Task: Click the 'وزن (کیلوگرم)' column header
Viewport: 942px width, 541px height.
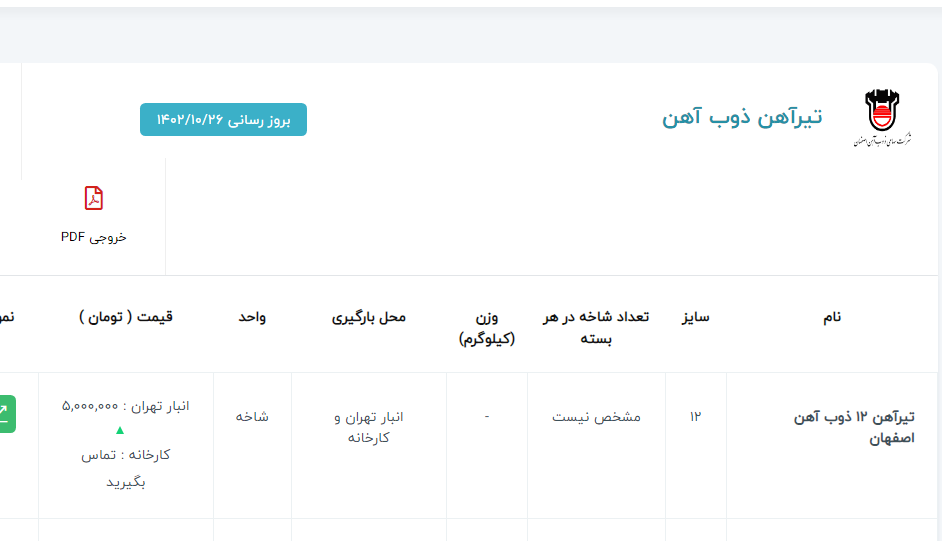Action: 487,327
